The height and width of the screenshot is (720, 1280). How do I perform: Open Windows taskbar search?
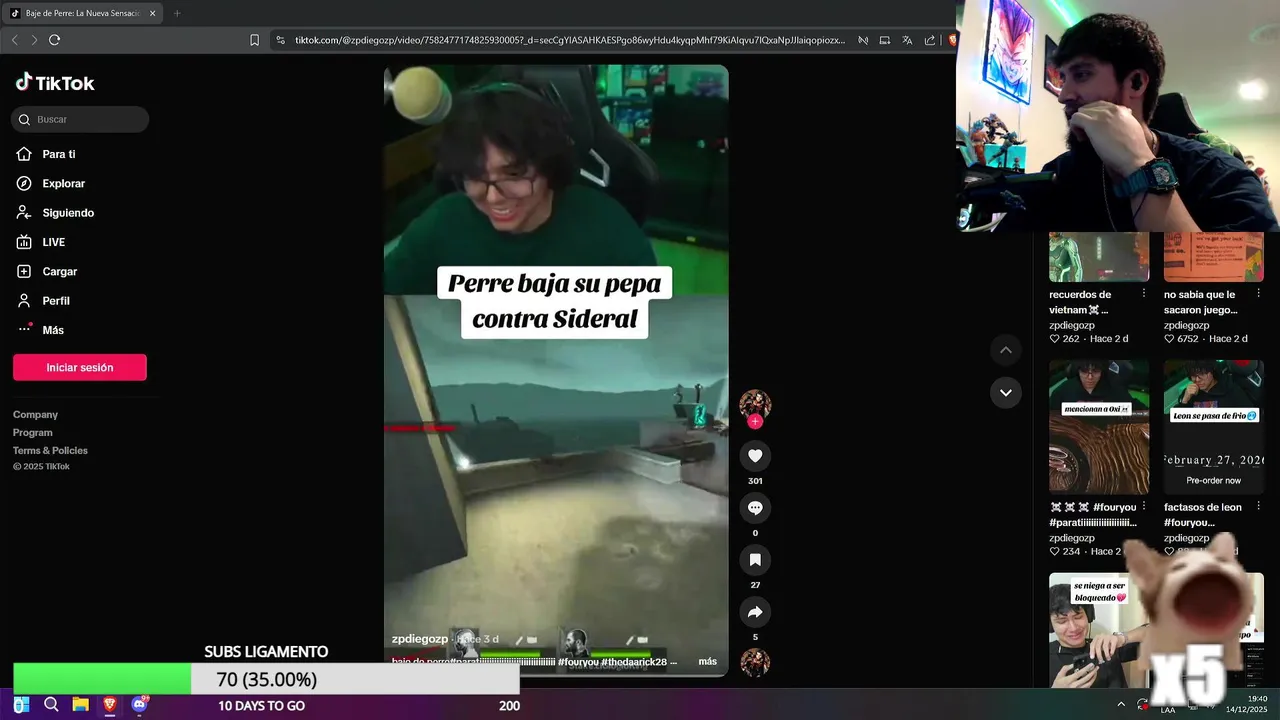point(51,705)
